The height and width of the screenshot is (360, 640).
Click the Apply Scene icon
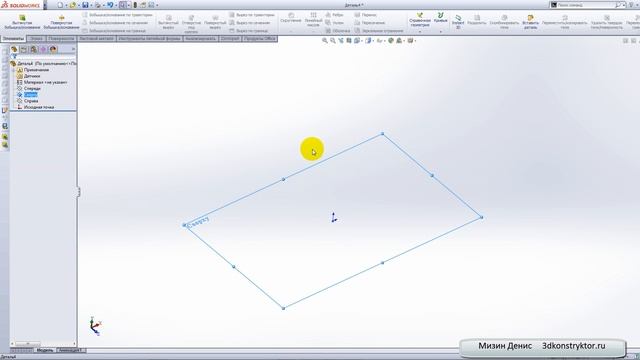click(x=399, y=41)
